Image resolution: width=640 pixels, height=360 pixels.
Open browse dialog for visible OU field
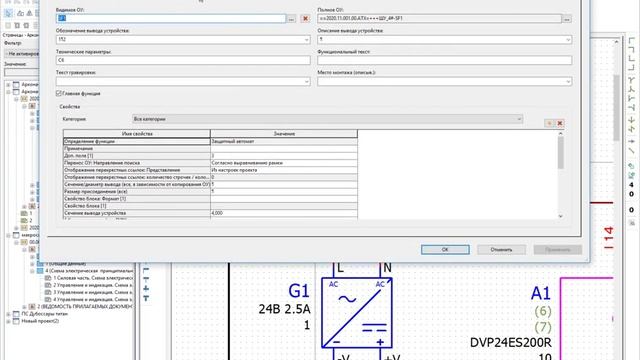[x=291, y=19]
